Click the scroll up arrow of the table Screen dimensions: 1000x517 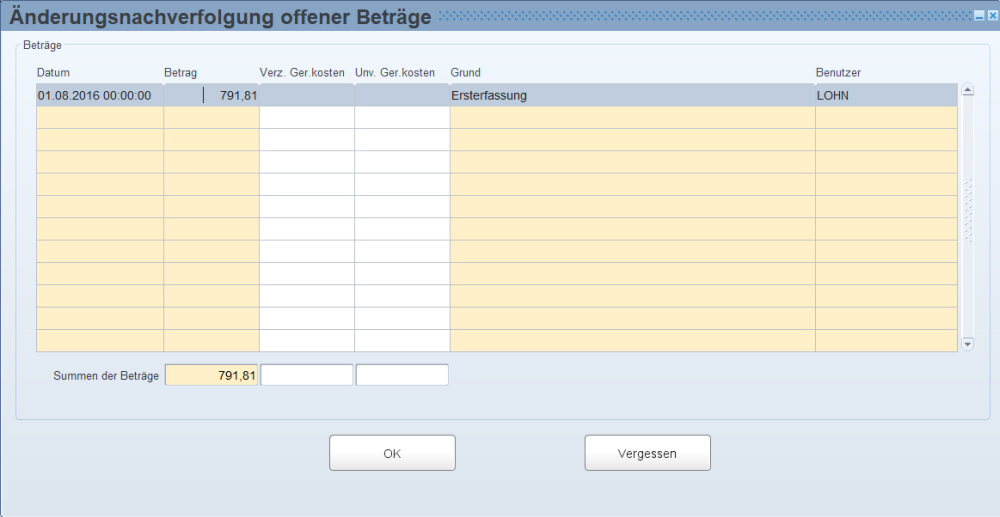[x=967, y=90]
